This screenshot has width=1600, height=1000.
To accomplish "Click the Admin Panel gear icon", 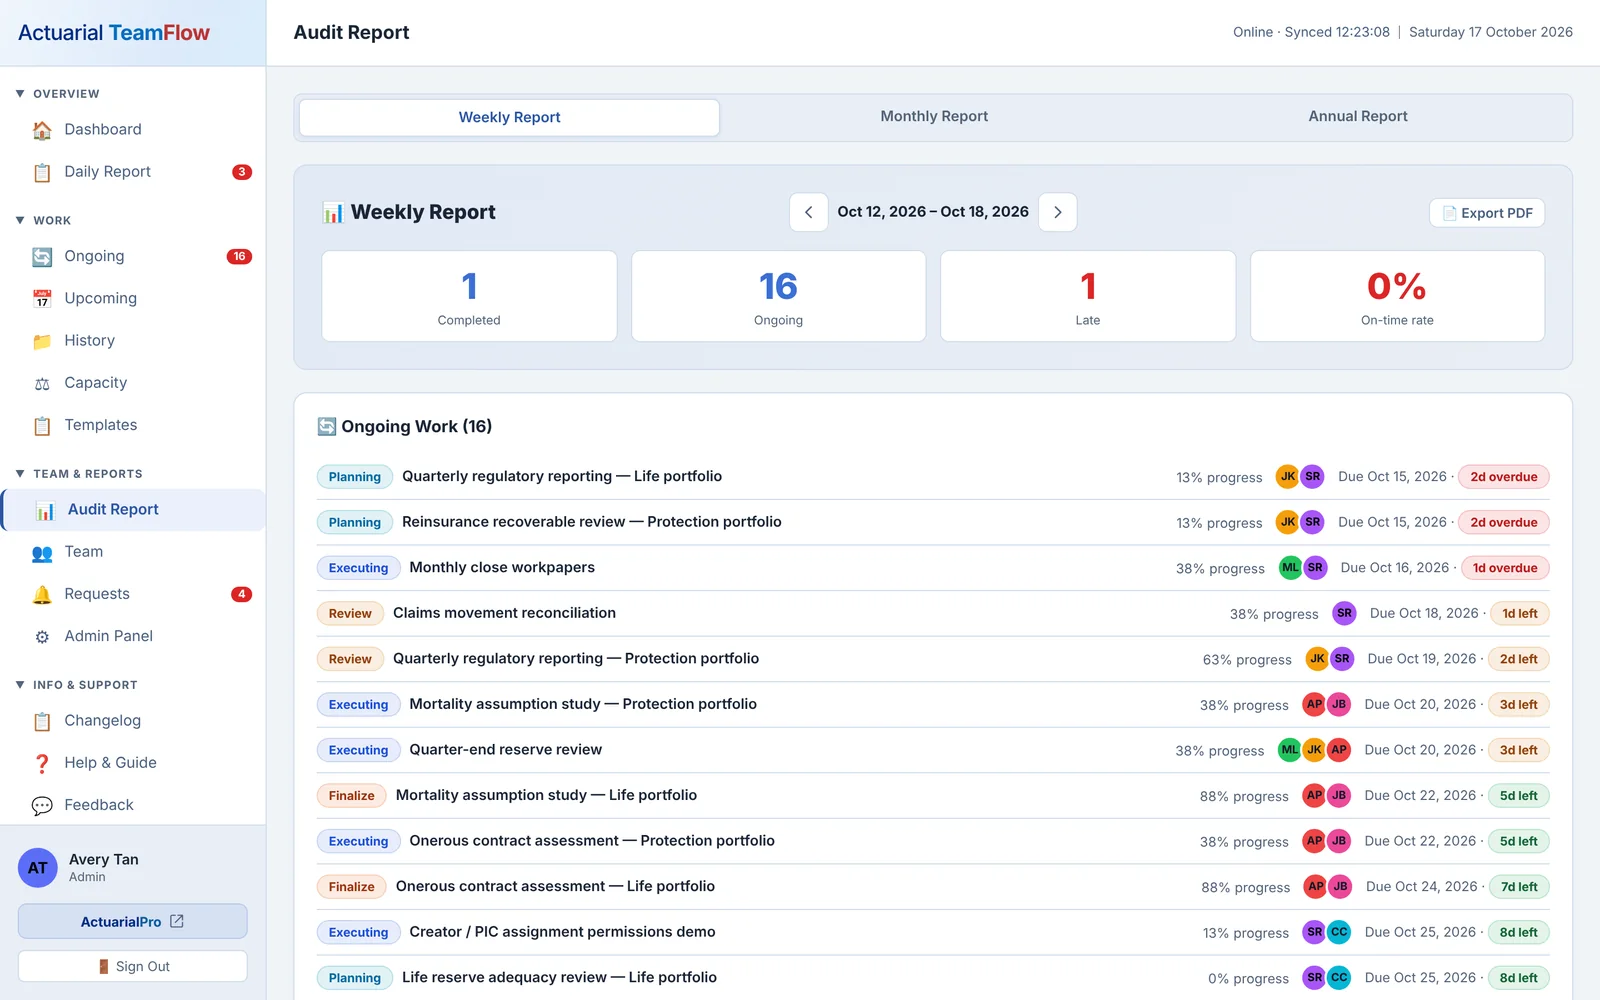I will coord(42,637).
